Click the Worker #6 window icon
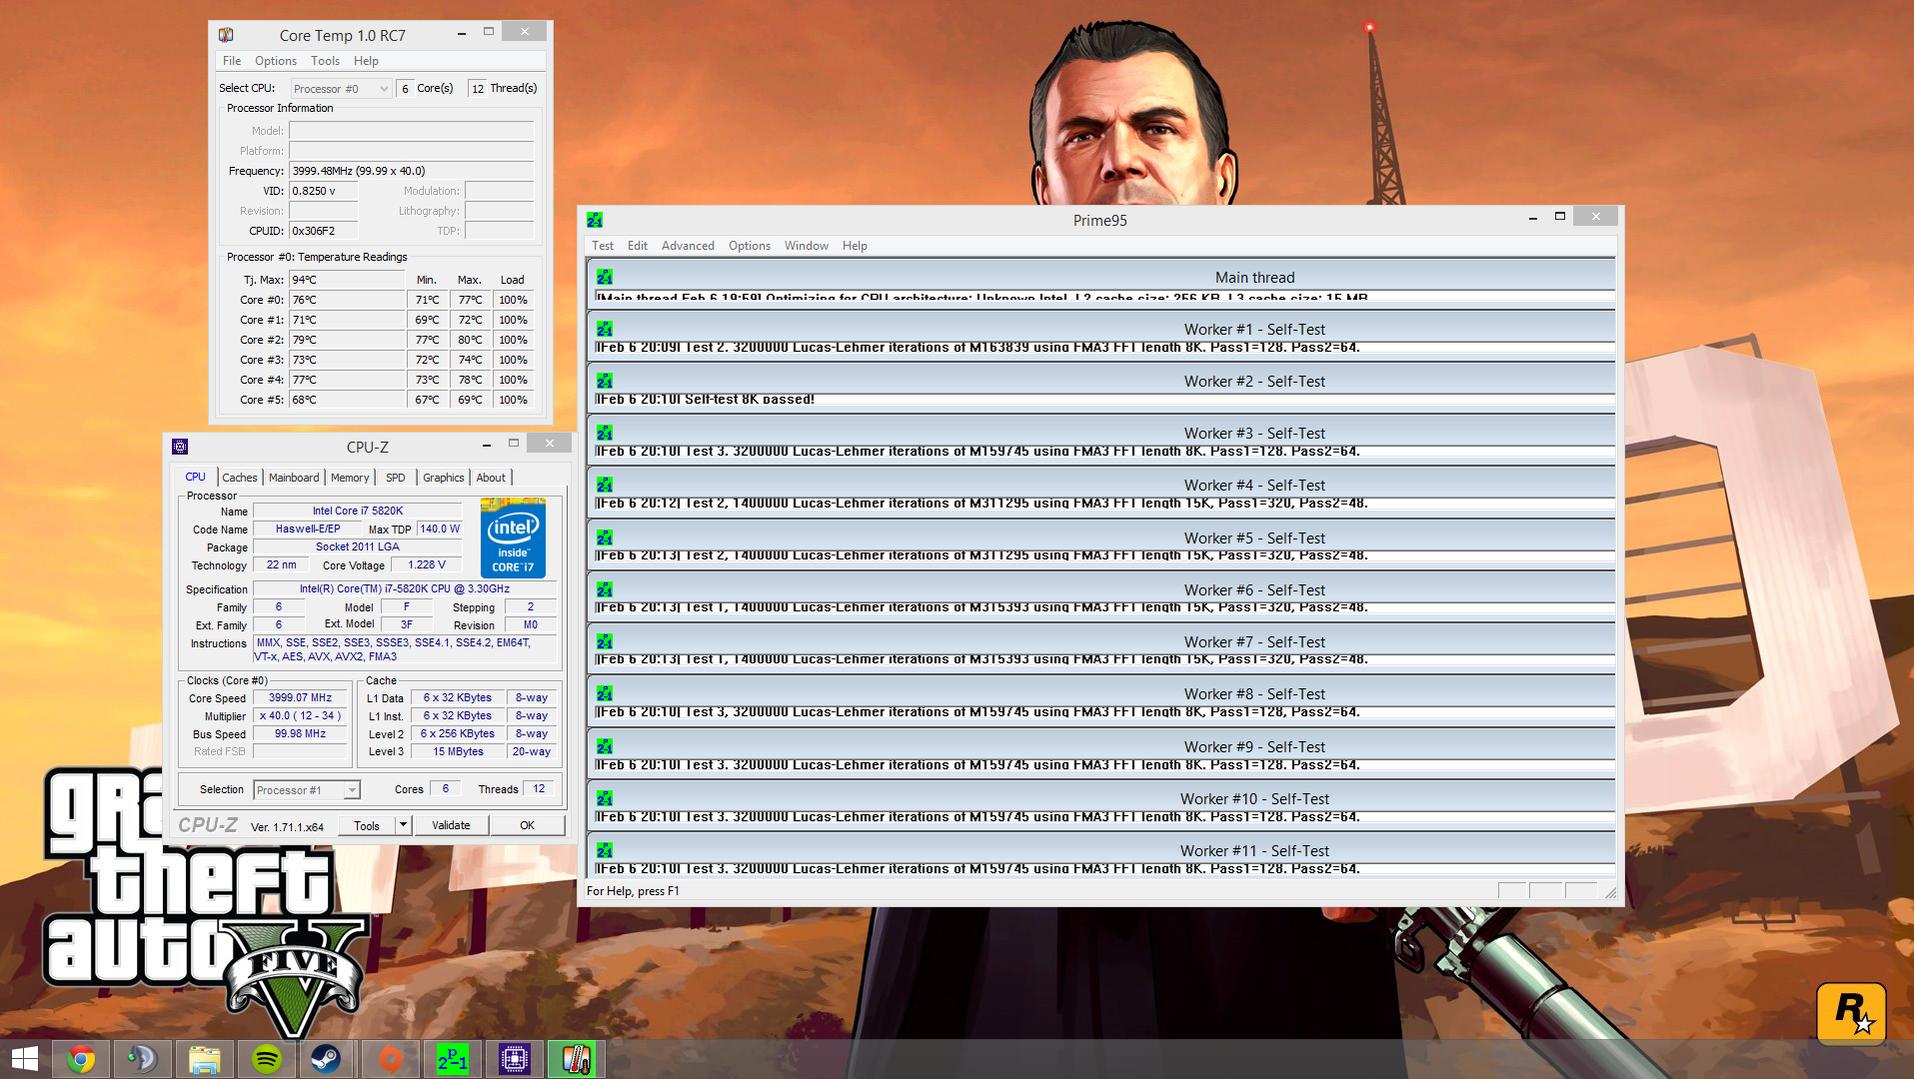This screenshot has height=1079, width=1914. coord(604,590)
